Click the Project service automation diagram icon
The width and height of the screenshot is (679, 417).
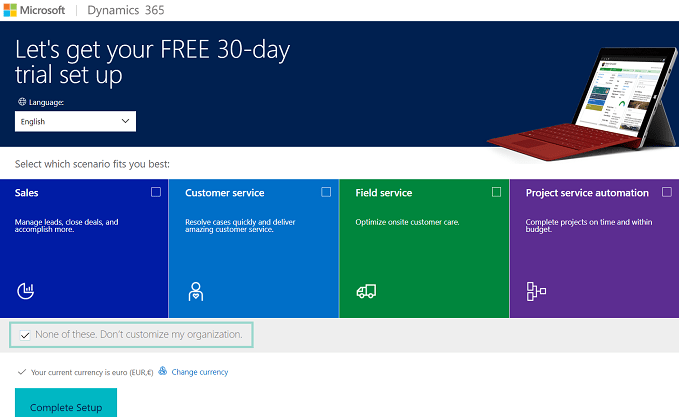tap(536, 291)
